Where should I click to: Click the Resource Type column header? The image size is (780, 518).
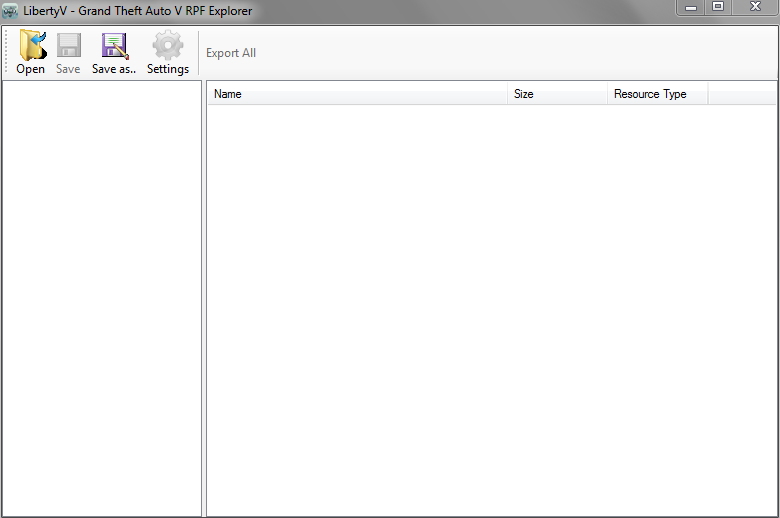(x=656, y=94)
